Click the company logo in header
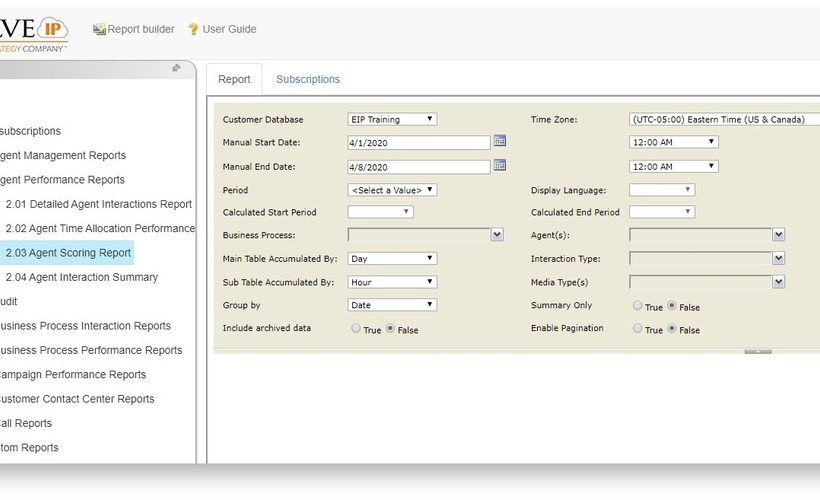Viewport: 820px width, 500px height. point(33,34)
